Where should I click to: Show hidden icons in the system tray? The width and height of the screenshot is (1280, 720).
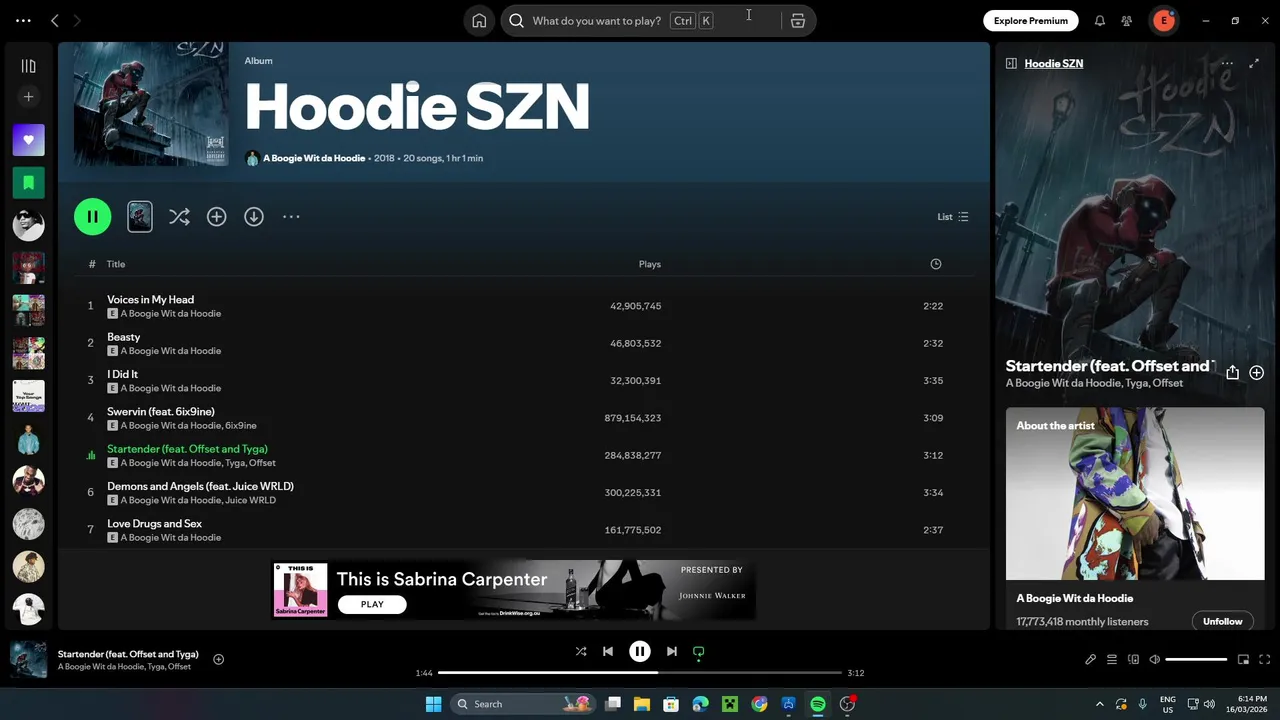1100,704
